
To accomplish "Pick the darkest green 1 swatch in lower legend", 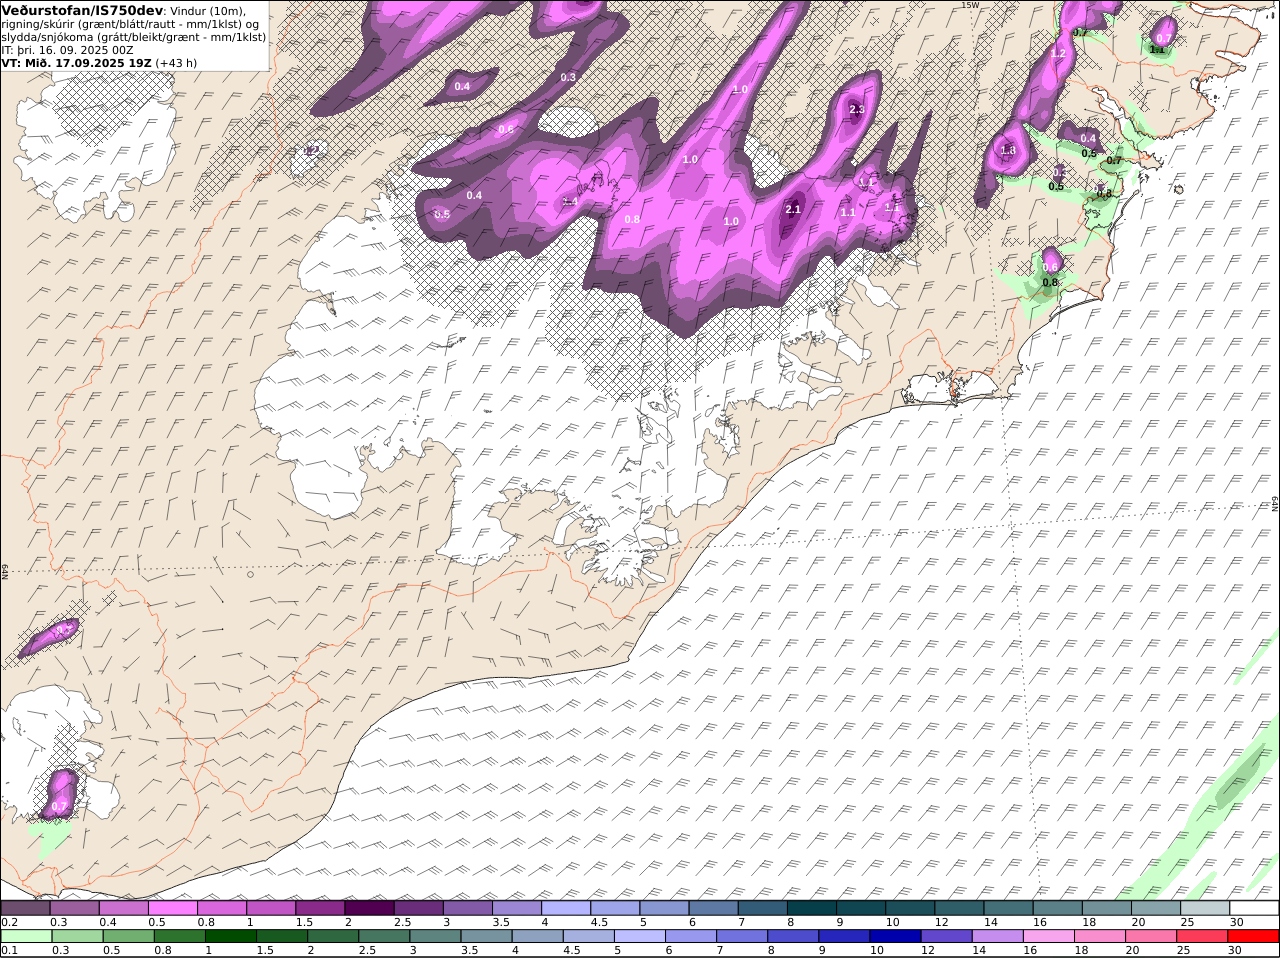I will click(x=230, y=937).
